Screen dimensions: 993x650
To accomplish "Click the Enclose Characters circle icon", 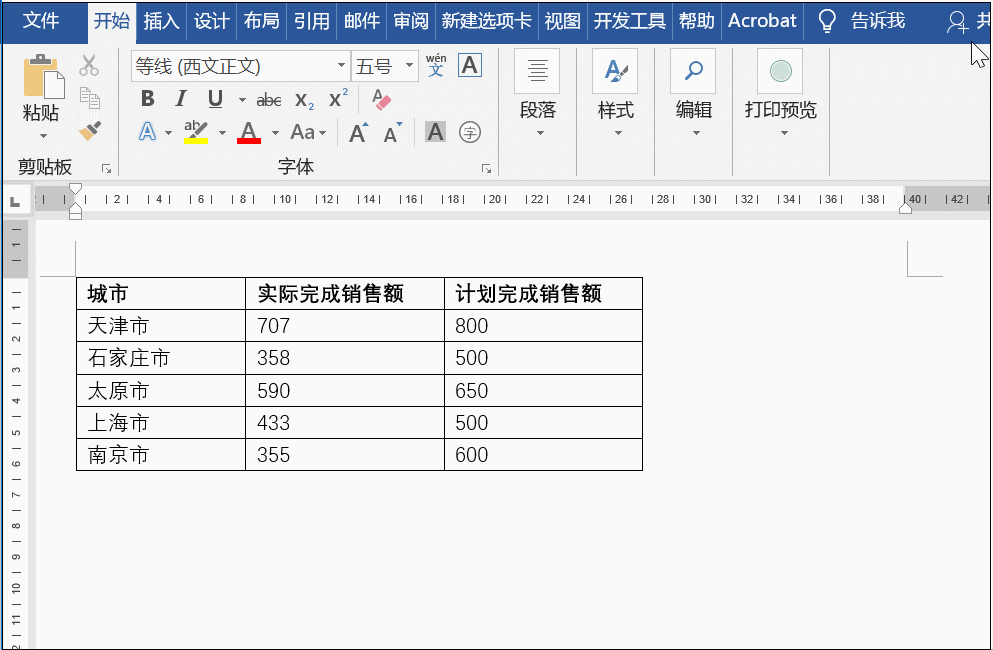I will point(469,132).
